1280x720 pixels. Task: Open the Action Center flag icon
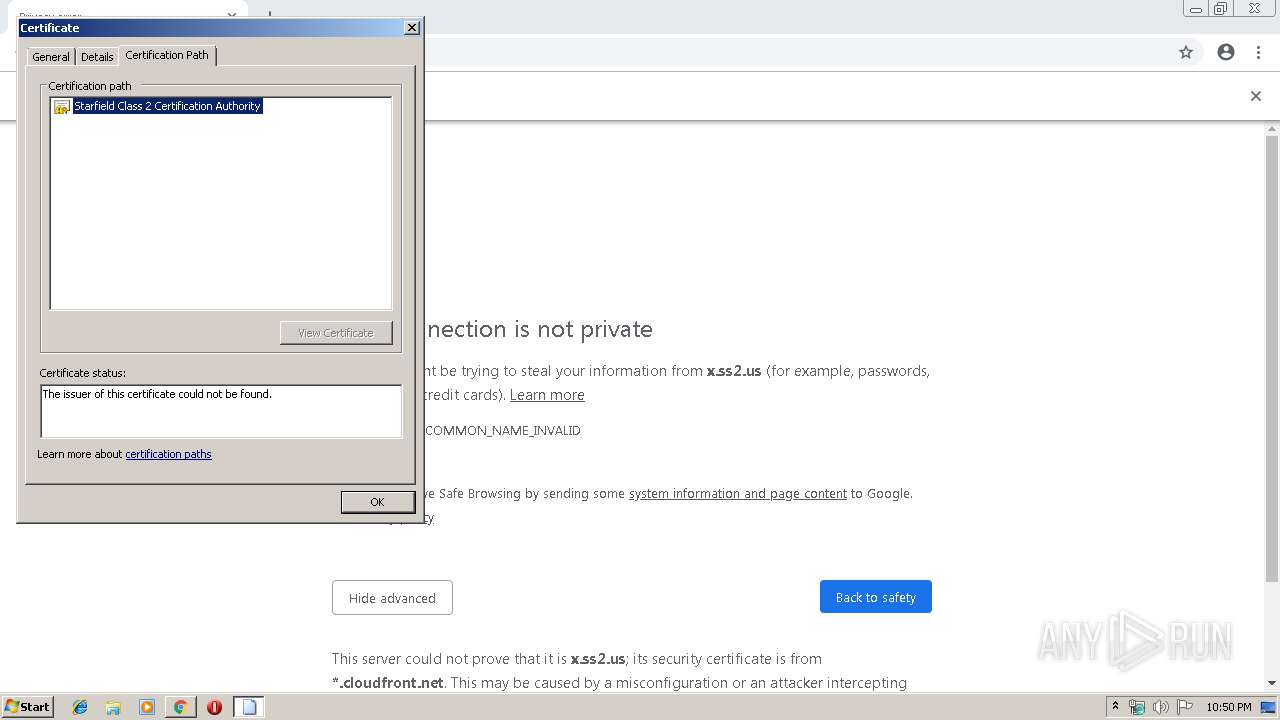1185,707
